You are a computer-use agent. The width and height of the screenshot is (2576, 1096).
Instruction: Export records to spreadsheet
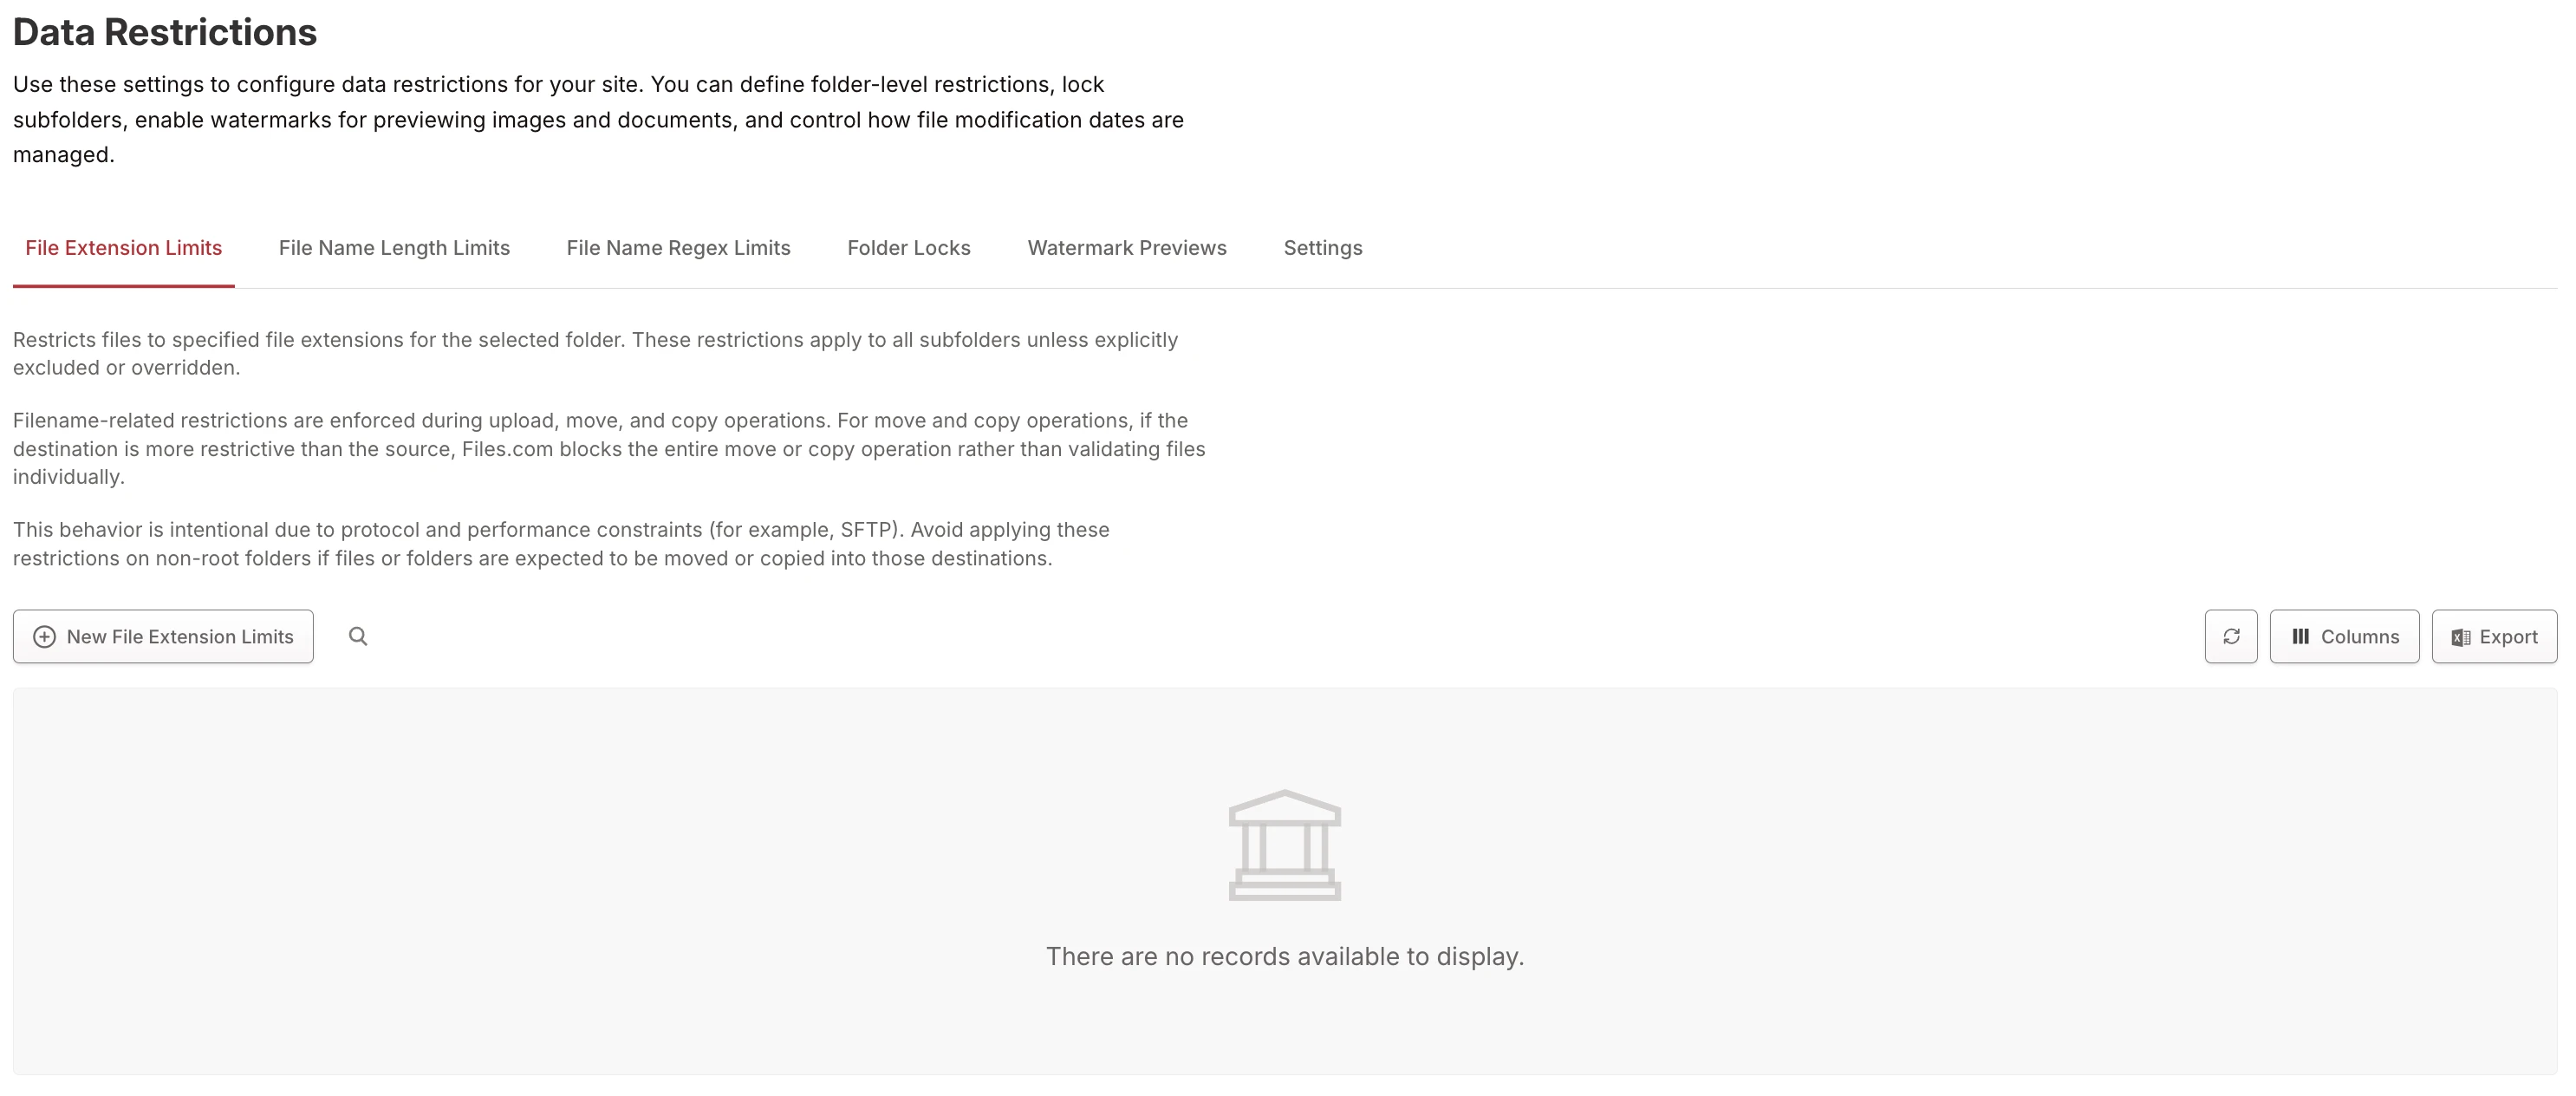[x=2494, y=636]
